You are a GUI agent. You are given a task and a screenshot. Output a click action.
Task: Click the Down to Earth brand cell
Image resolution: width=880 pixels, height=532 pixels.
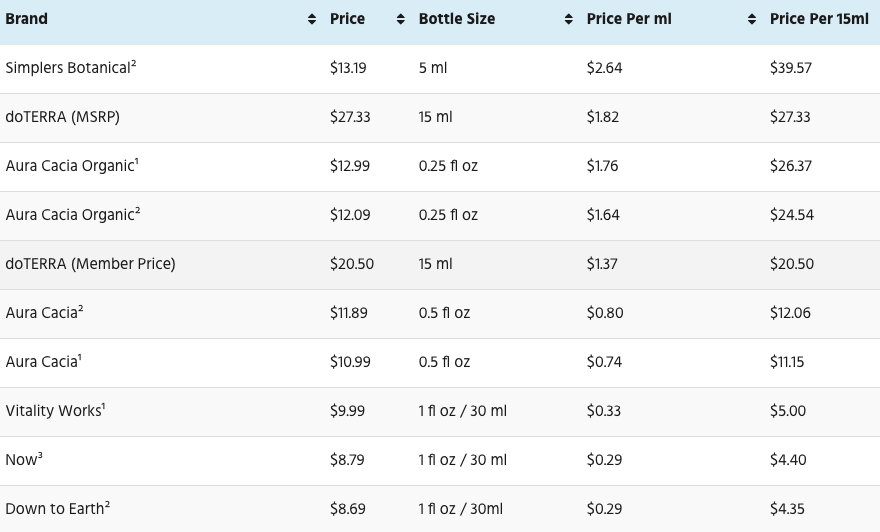58,508
